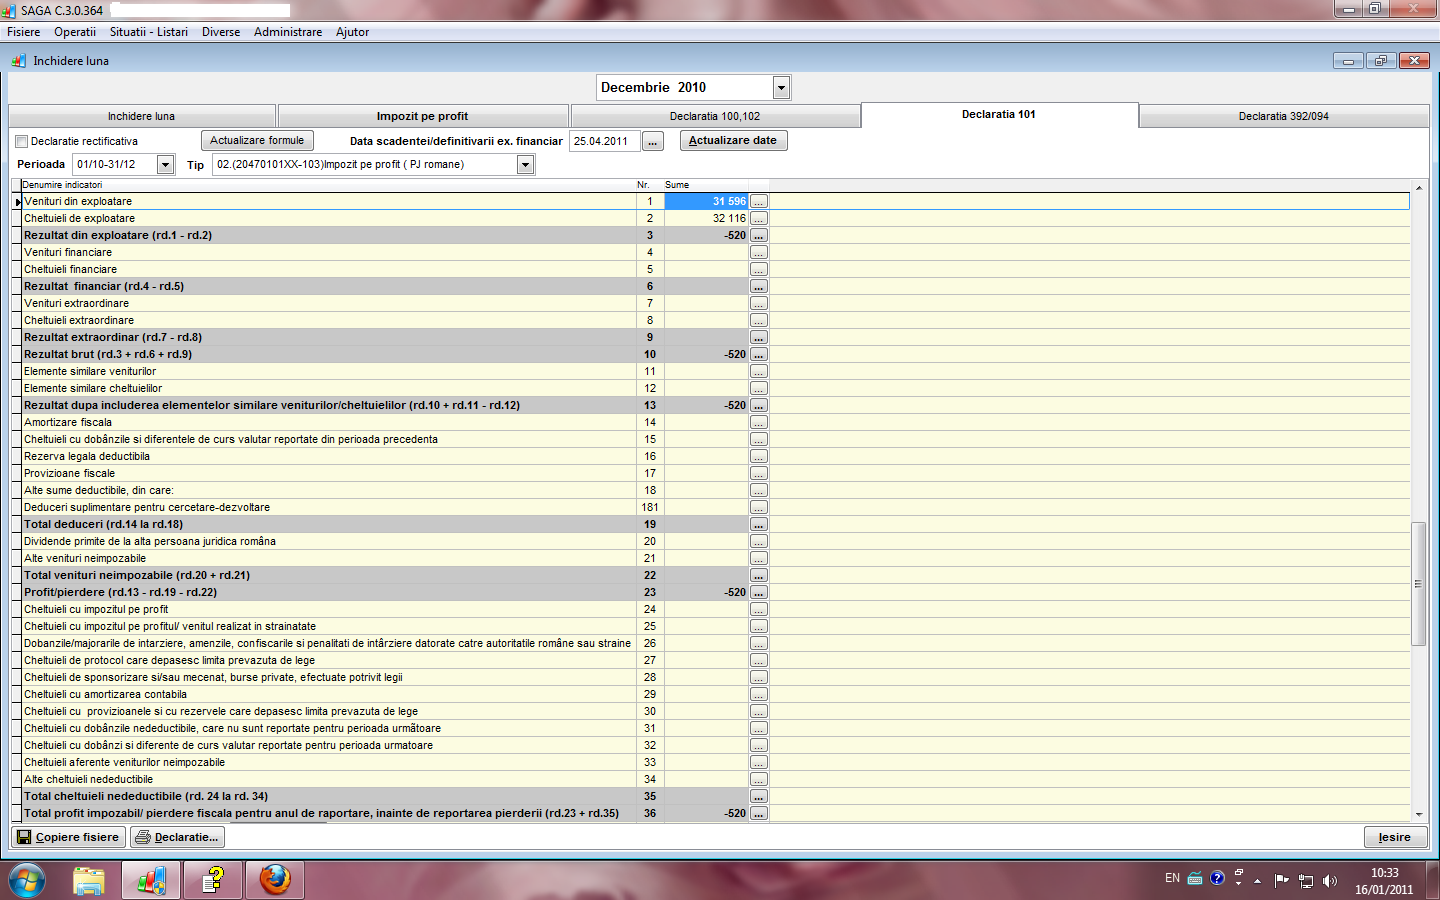The width and height of the screenshot is (1440, 900).
Task: Click Actualizare formule button
Action: (257, 141)
